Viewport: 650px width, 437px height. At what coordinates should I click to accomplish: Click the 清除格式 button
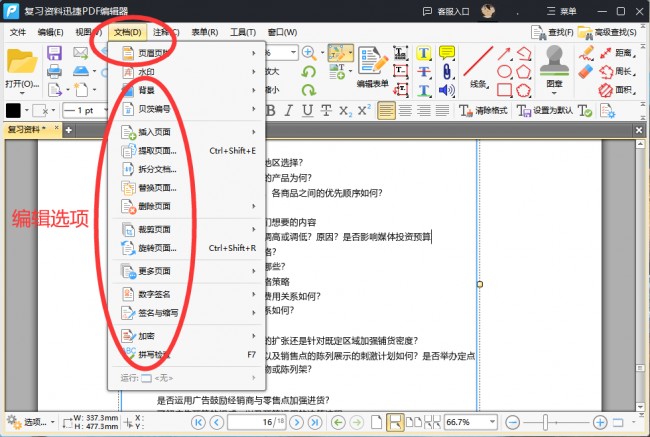click(483, 110)
